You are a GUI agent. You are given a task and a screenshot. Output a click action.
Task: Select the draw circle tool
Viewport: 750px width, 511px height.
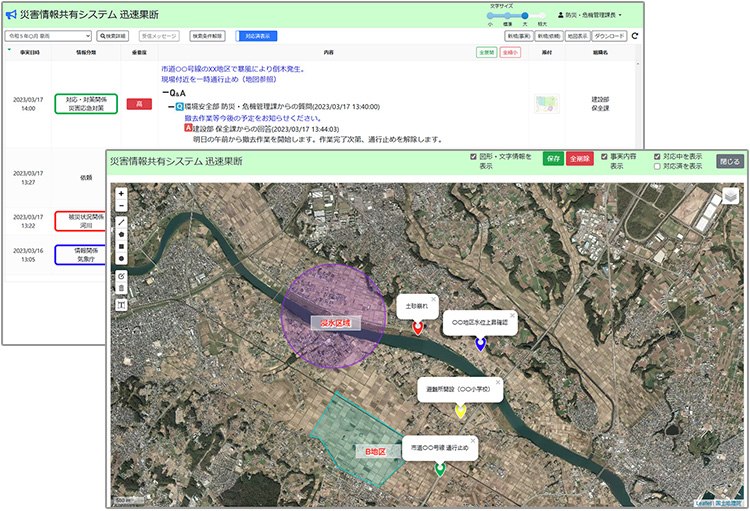[x=122, y=258]
